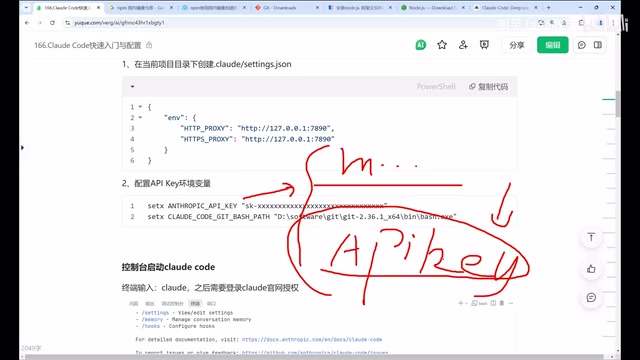640x360 pixels.
Task: Back to top floating button
Action: pyautogui.click(x=591, y=237)
